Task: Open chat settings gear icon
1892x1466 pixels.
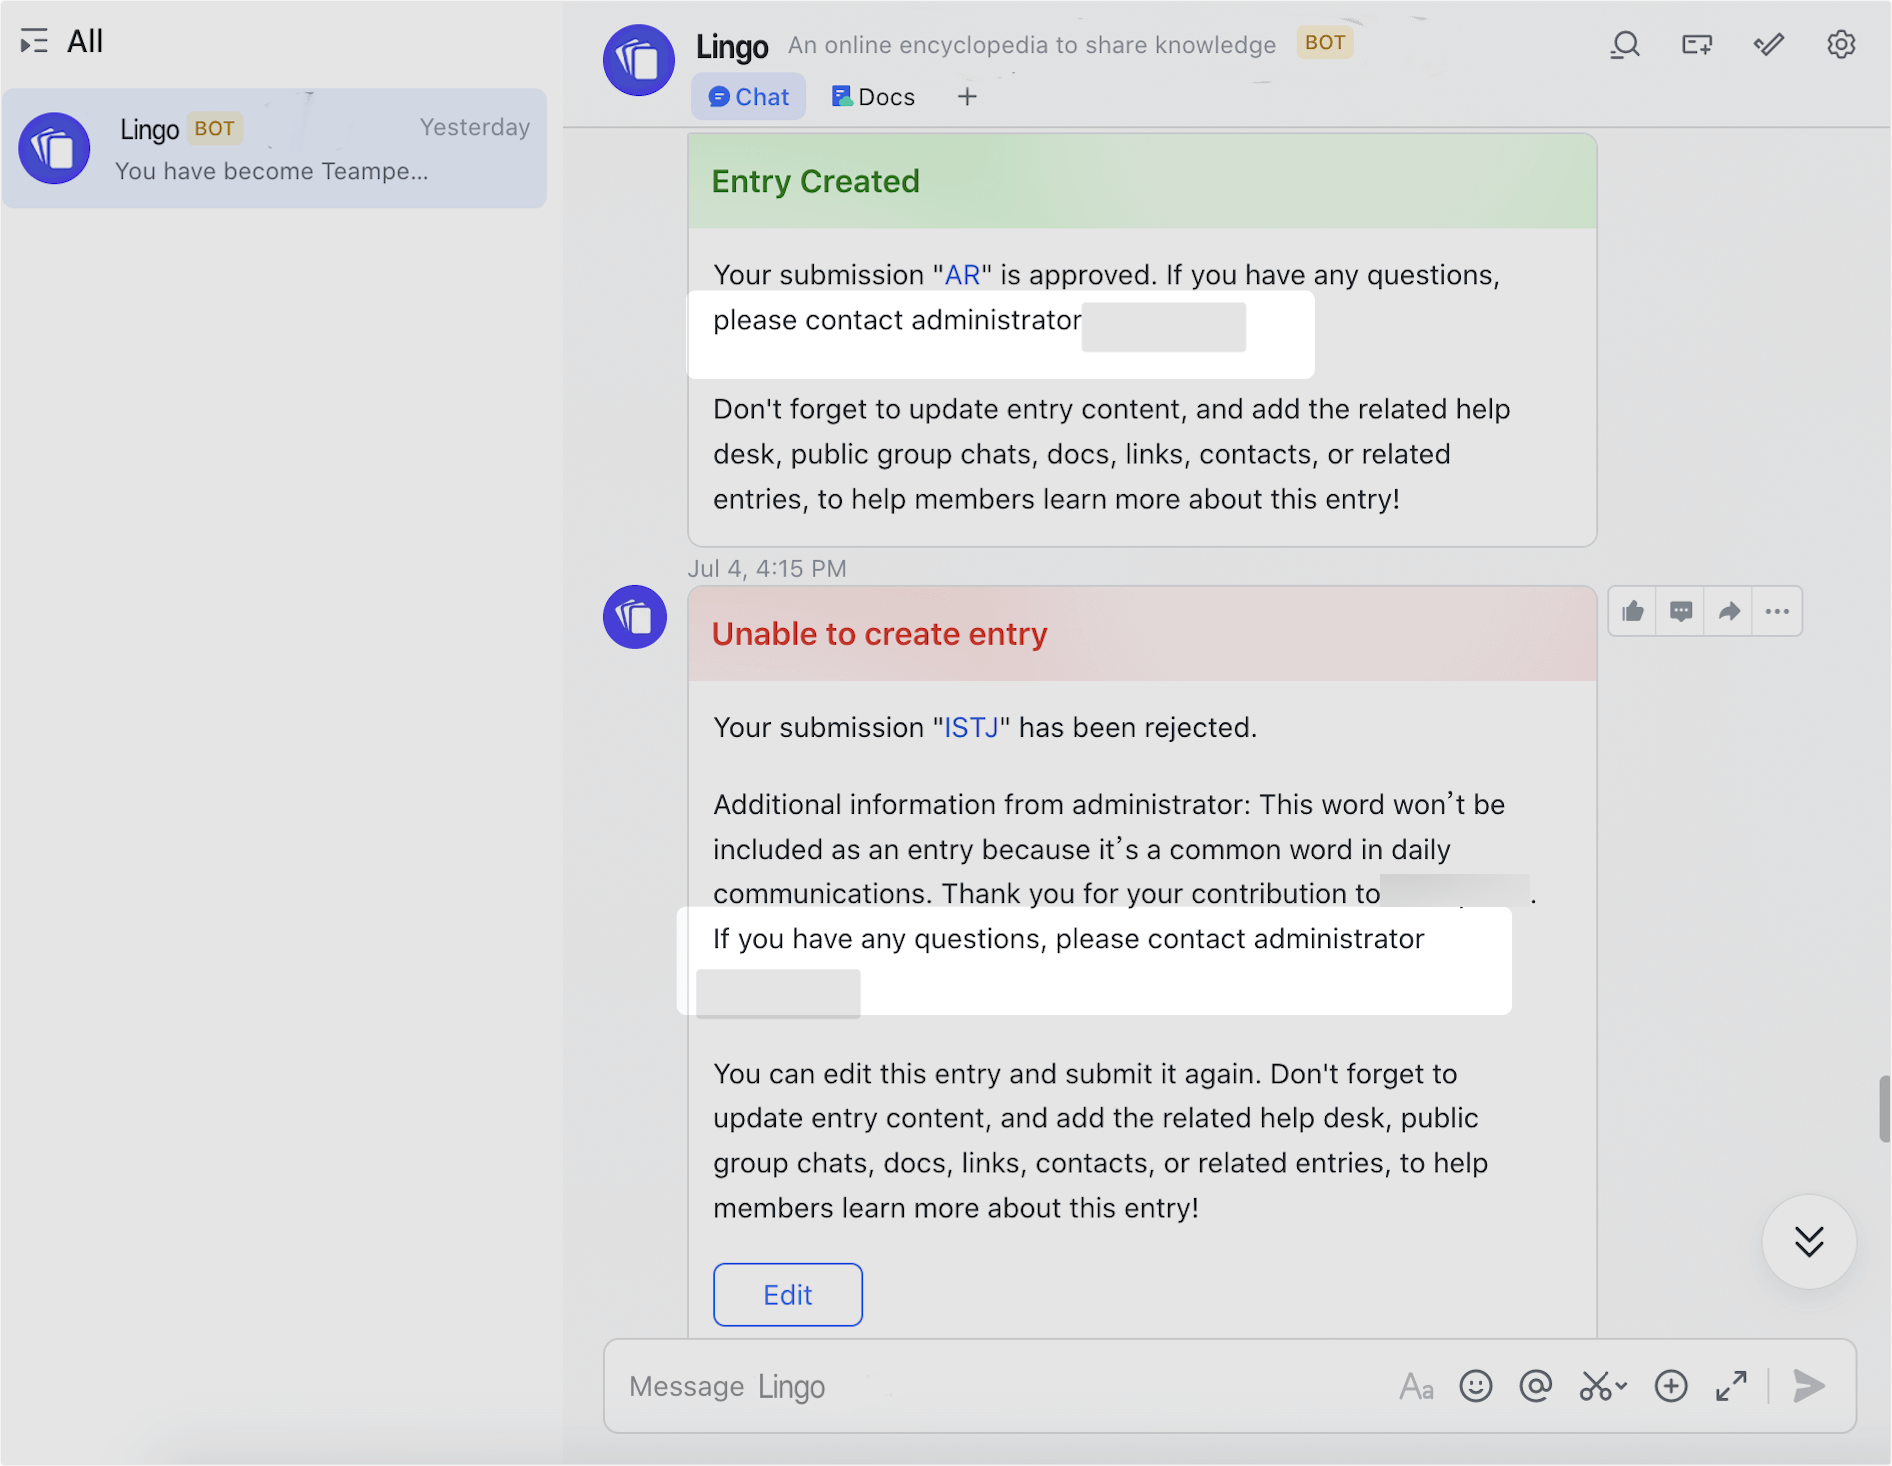Action: (x=1841, y=45)
